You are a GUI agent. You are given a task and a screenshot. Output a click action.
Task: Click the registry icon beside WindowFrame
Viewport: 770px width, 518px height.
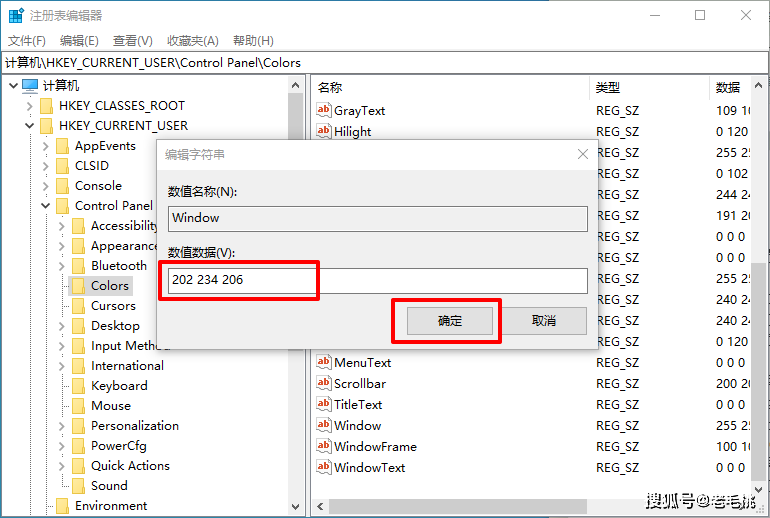click(x=323, y=446)
